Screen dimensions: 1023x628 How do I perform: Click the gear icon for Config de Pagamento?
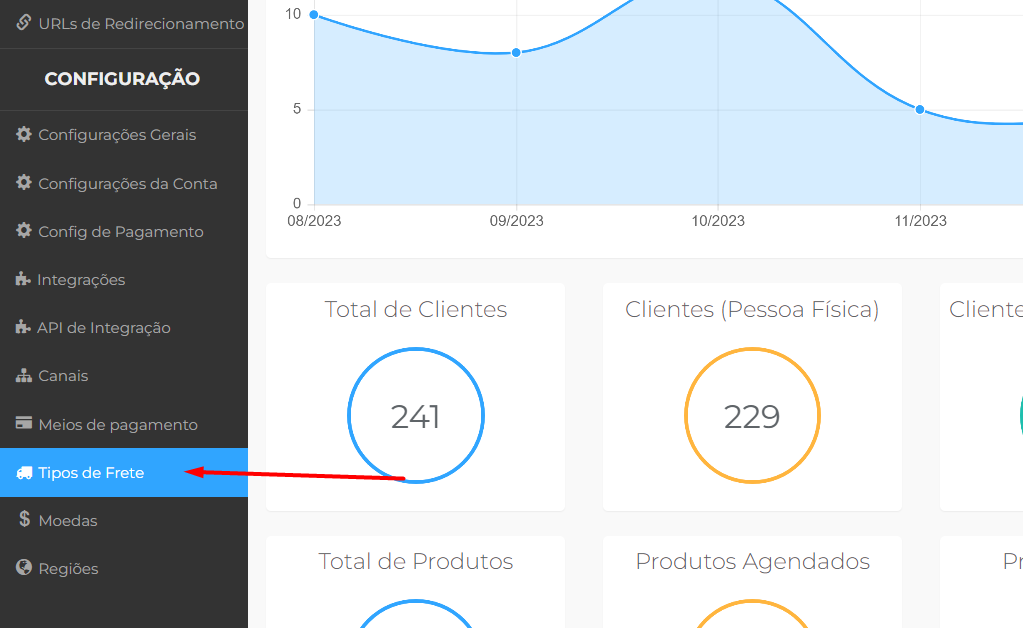click(24, 230)
